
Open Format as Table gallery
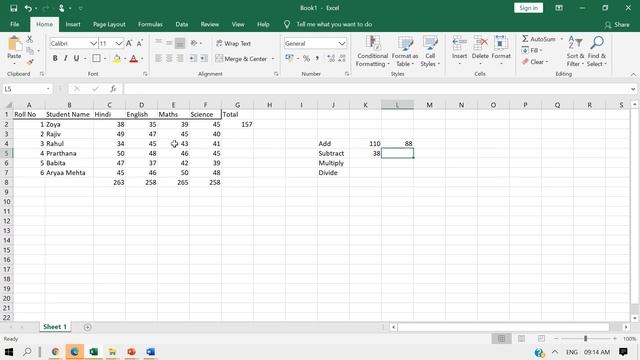[x=405, y=51]
